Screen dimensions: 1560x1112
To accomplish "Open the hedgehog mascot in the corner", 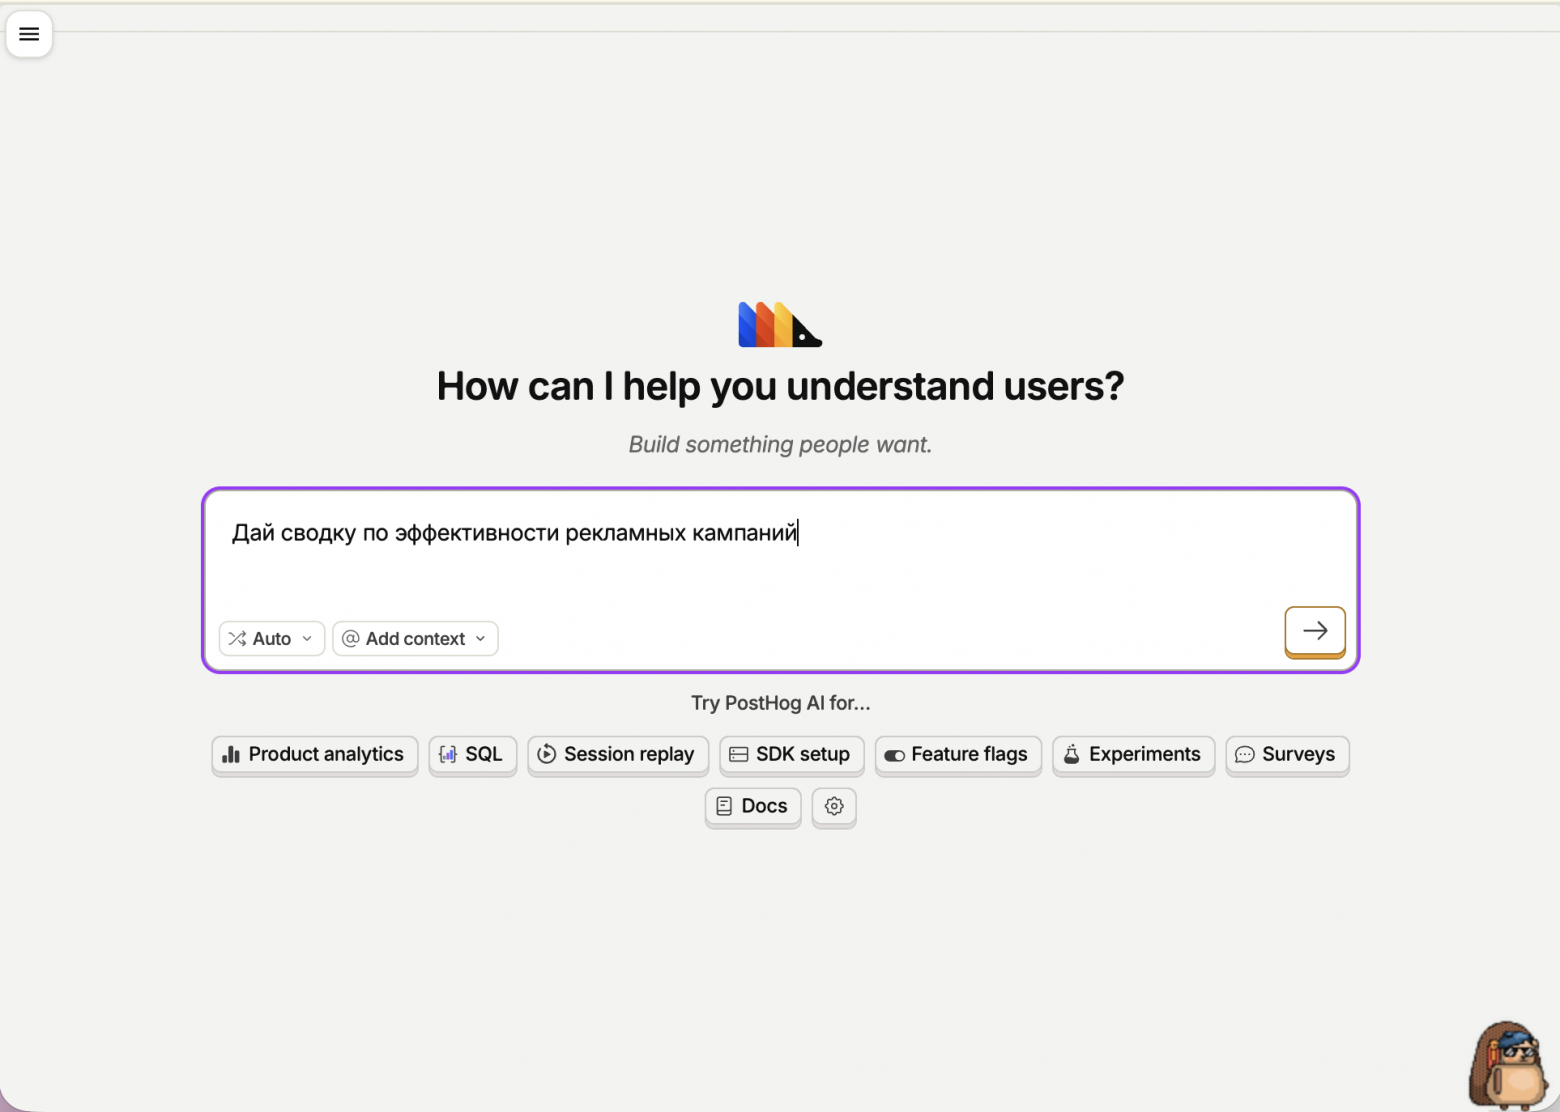I will (x=1510, y=1065).
